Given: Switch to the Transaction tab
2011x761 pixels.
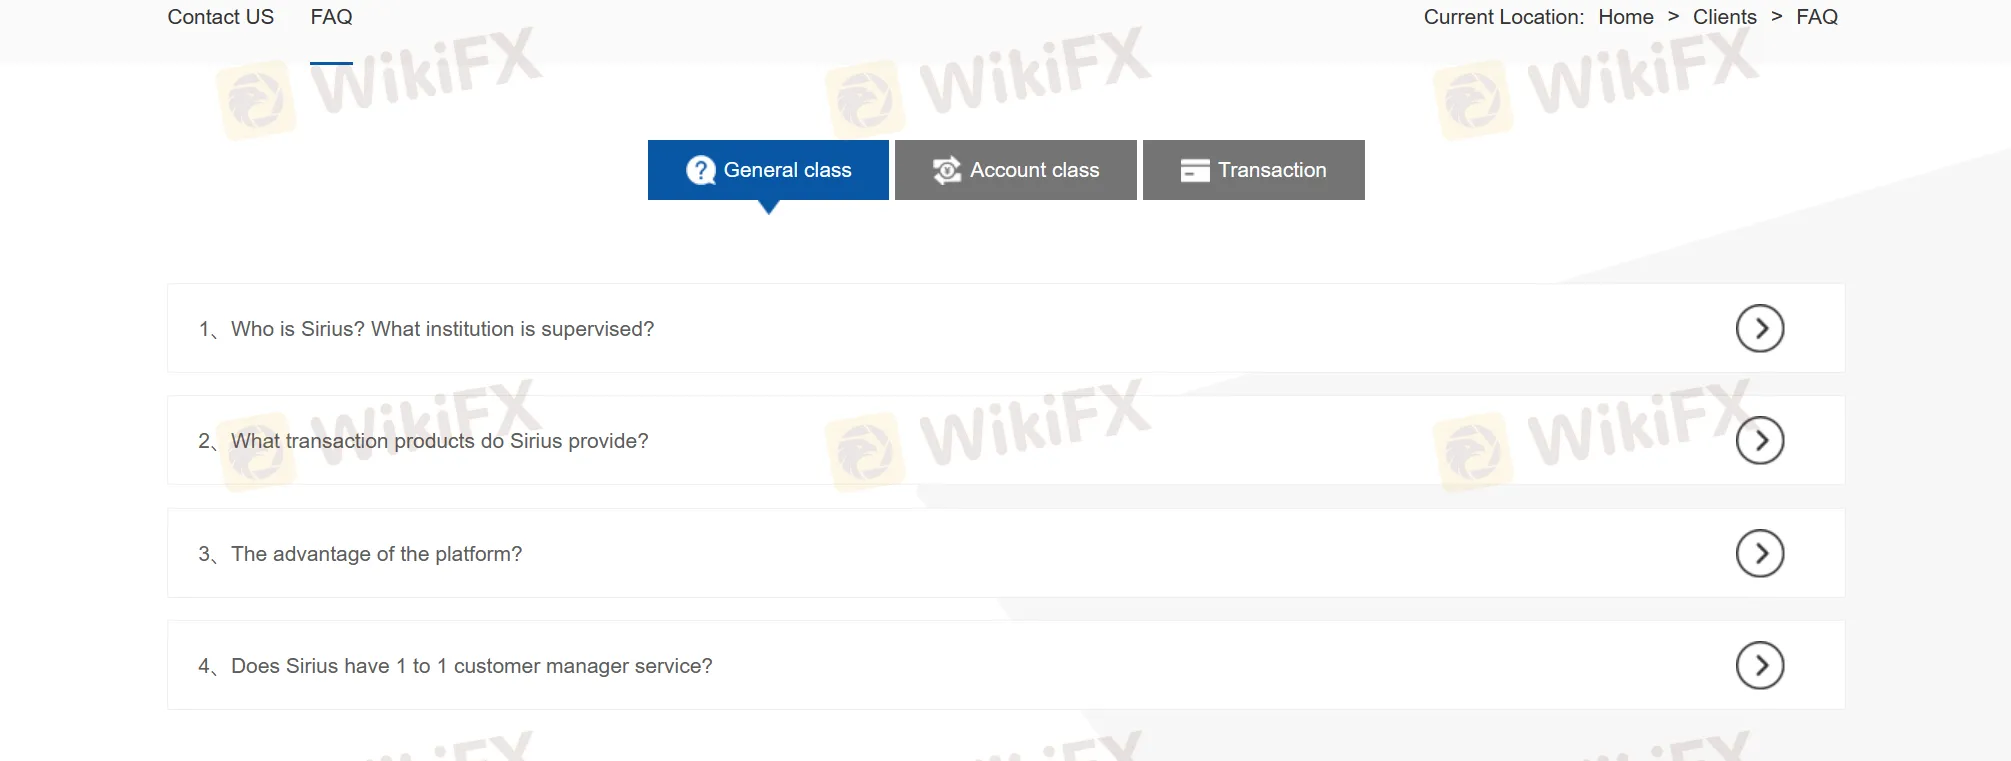Looking at the screenshot, I should point(1253,170).
